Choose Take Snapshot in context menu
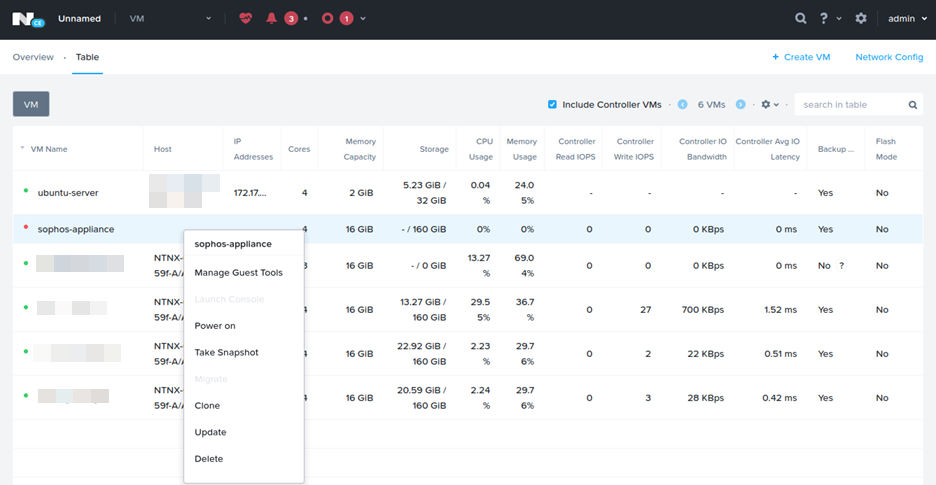 click(x=226, y=353)
